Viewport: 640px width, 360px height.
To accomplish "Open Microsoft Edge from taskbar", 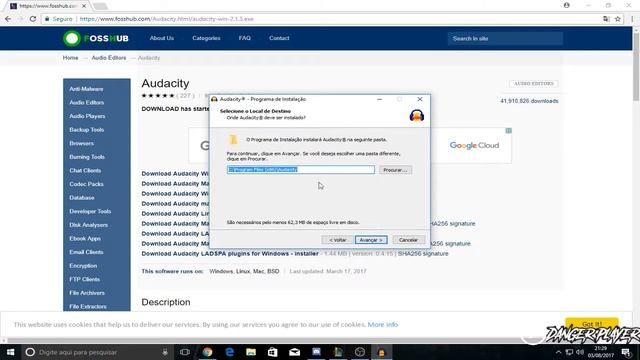I will click(x=229, y=352).
